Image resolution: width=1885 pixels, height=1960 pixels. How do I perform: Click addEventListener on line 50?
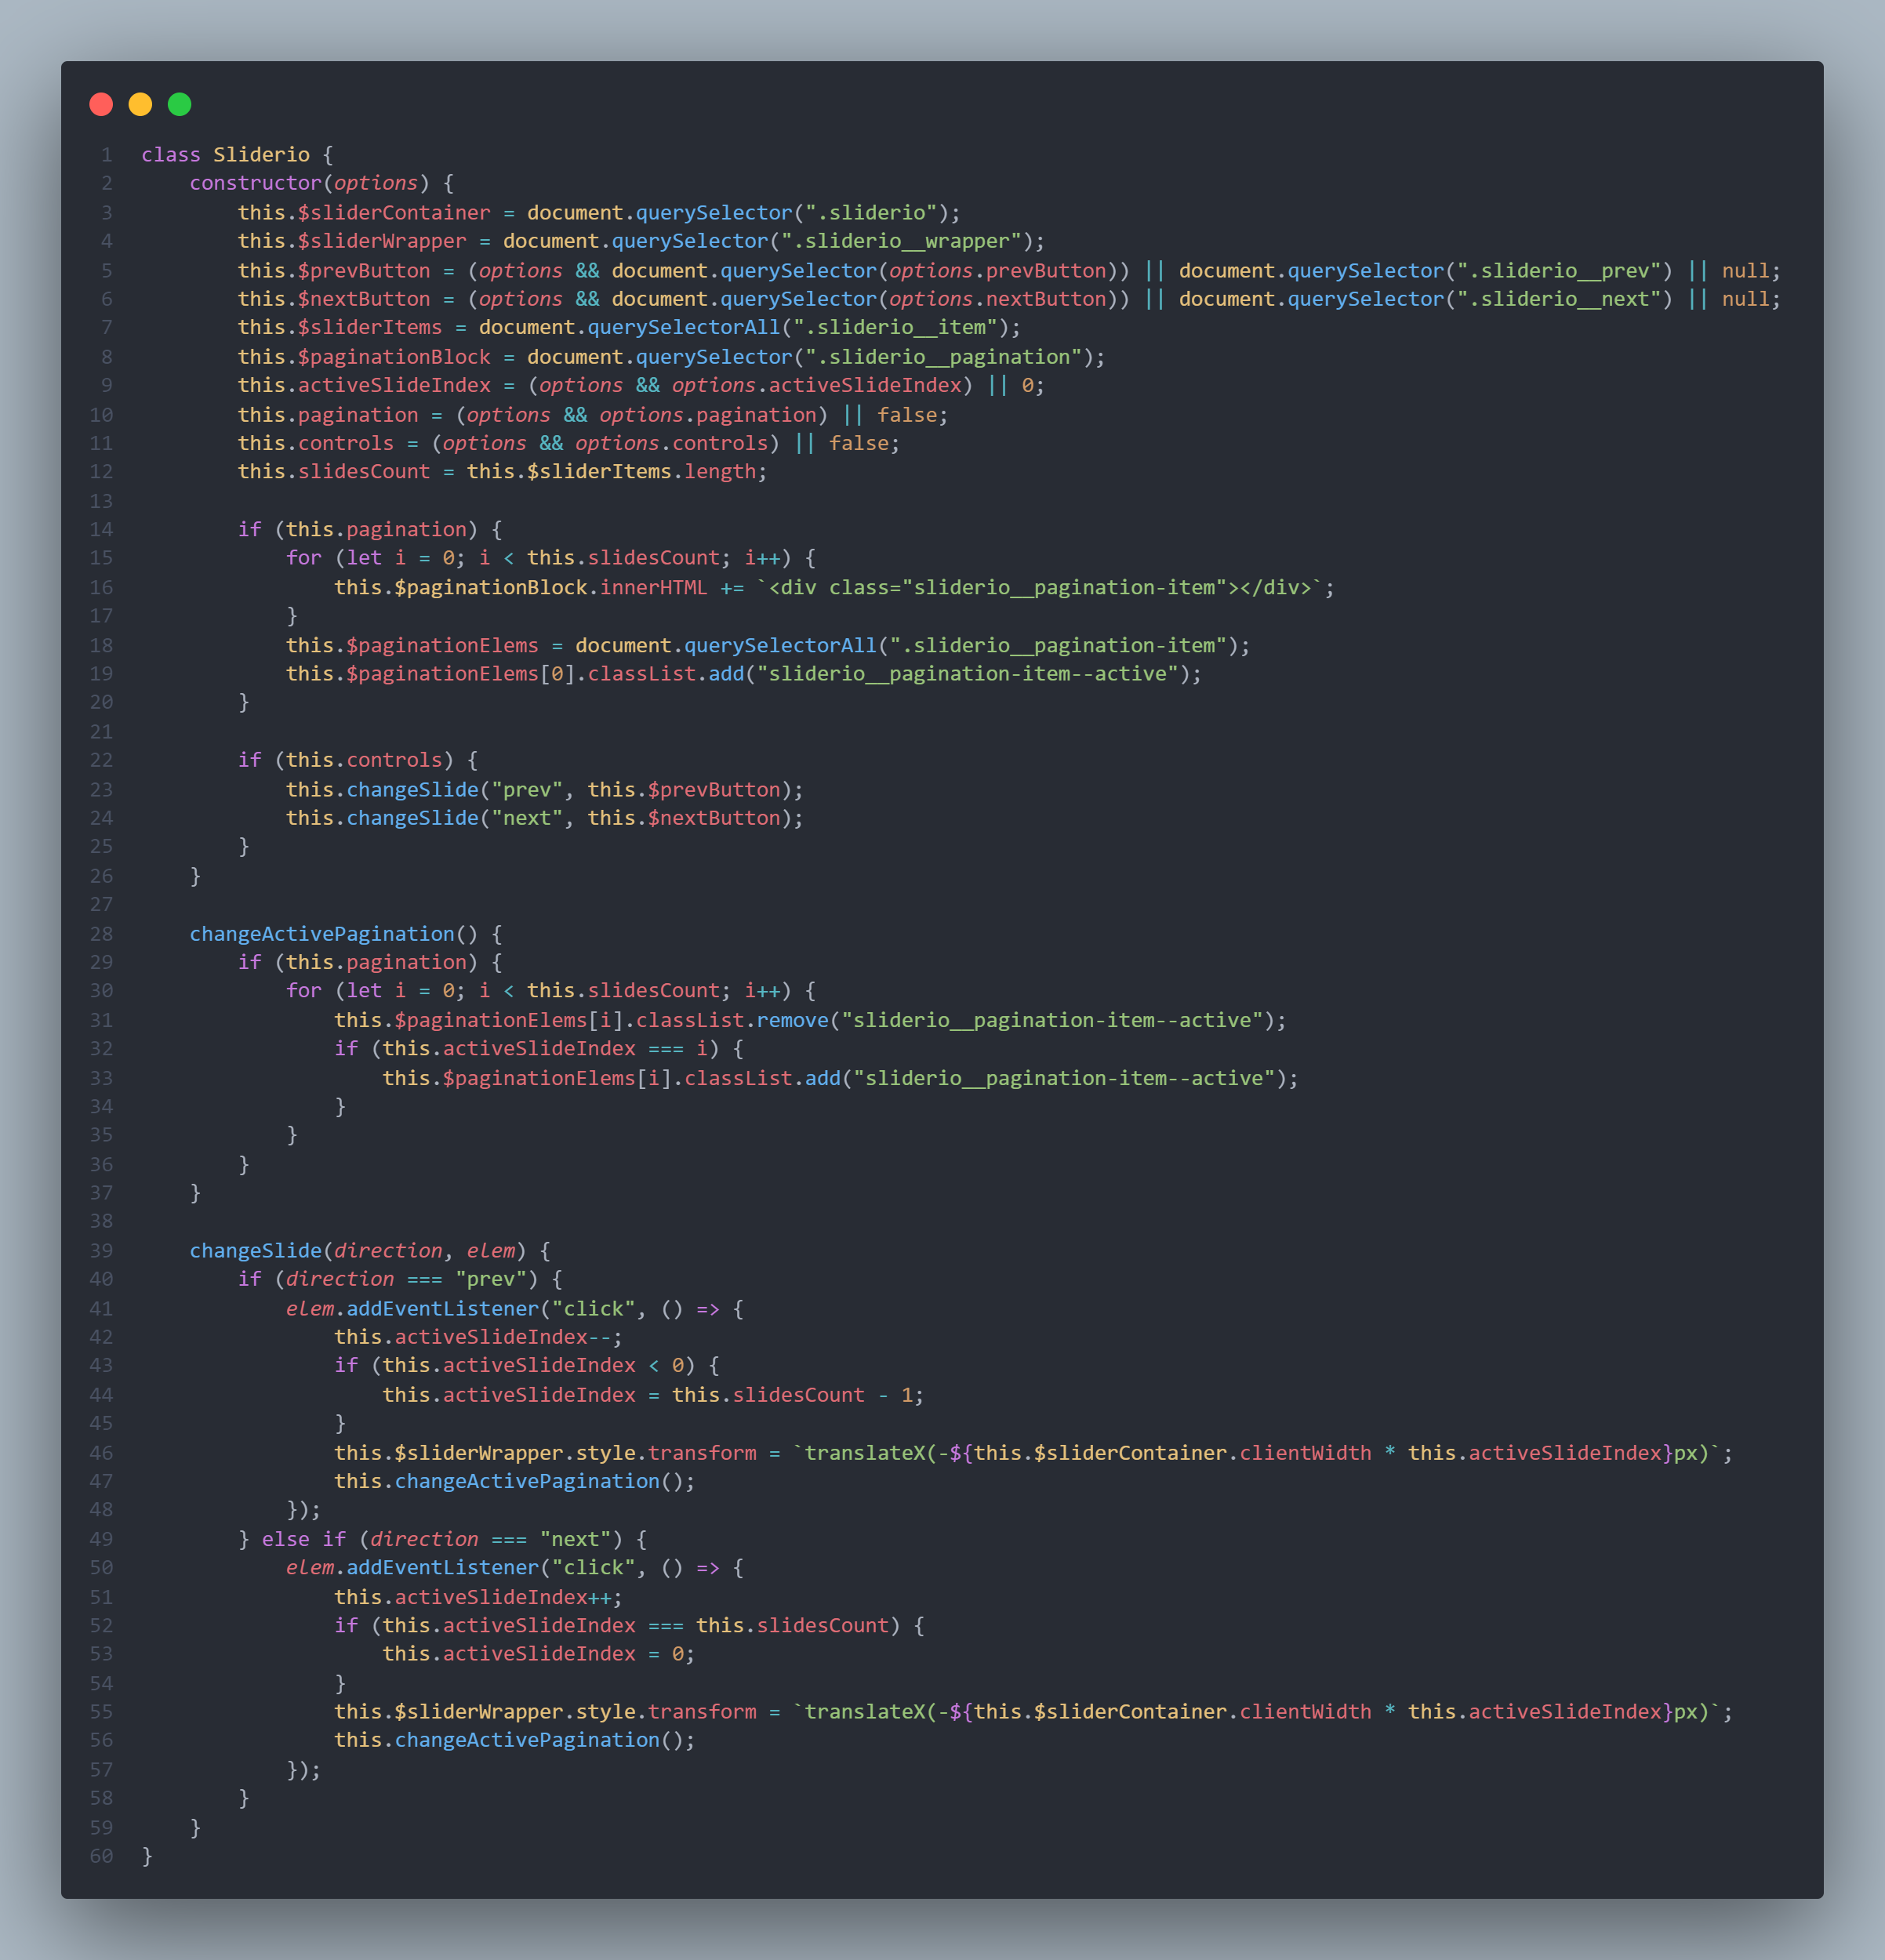pyautogui.click(x=442, y=1567)
